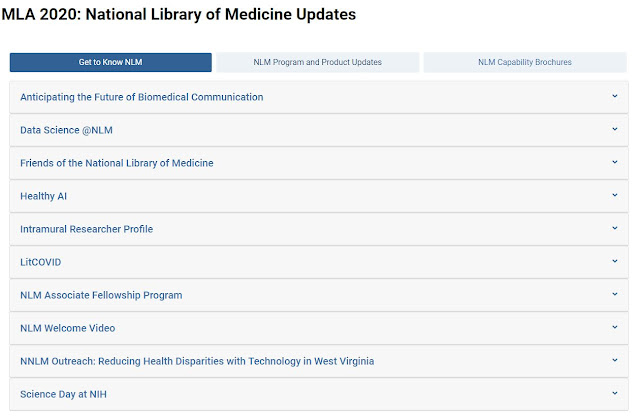This screenshot has height=418, width=640.
Task: Click the NLM Welcome Video title
Action: click(x=67, y=328)
